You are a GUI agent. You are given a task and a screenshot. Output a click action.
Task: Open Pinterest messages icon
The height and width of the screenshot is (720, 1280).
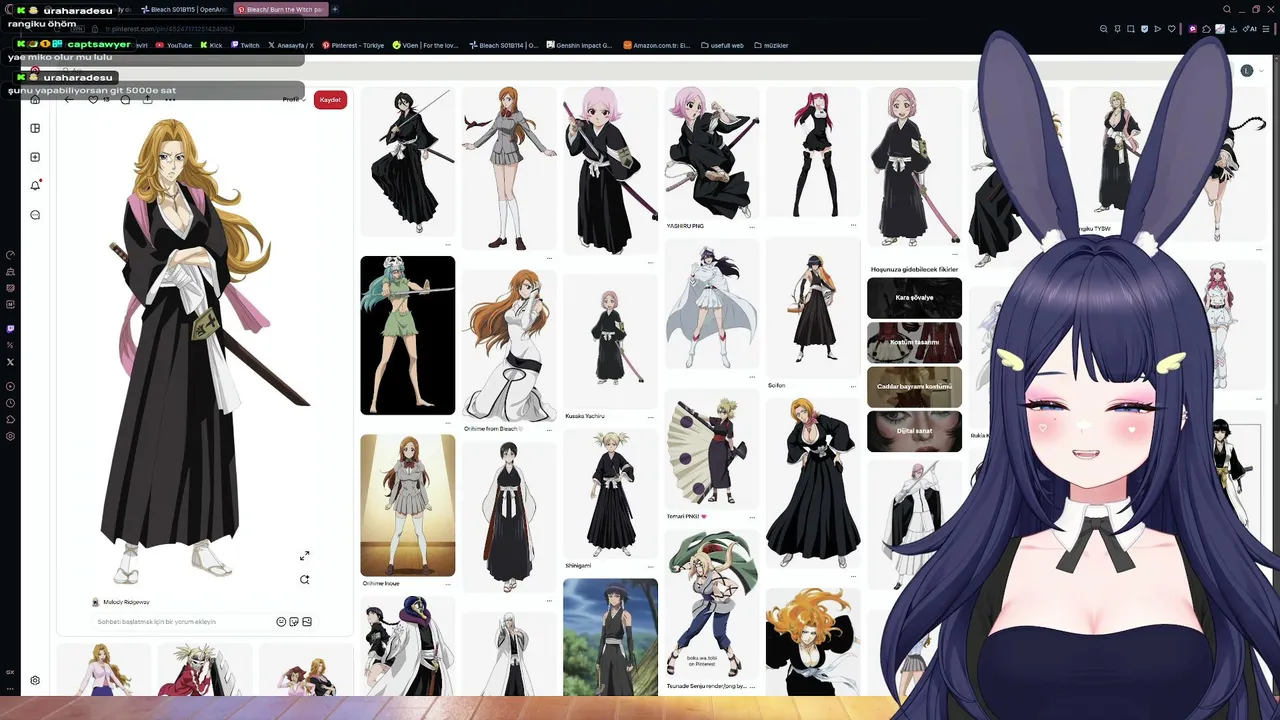click(x=35, y=215)
